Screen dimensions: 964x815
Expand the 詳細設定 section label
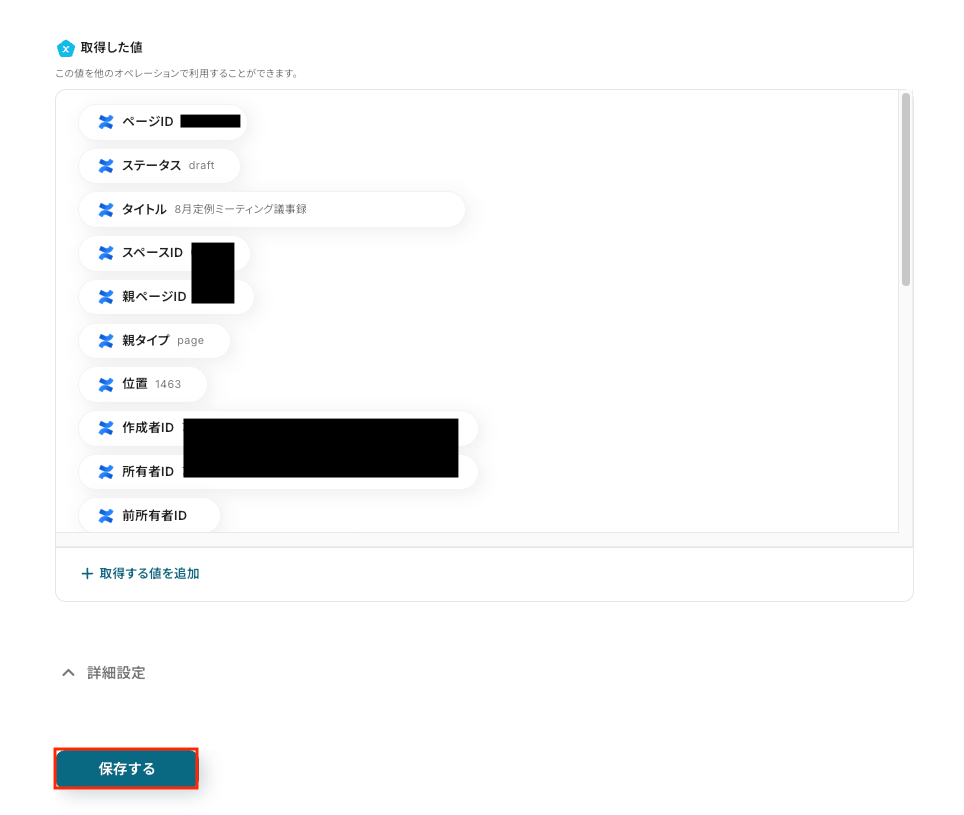(116, 672)
